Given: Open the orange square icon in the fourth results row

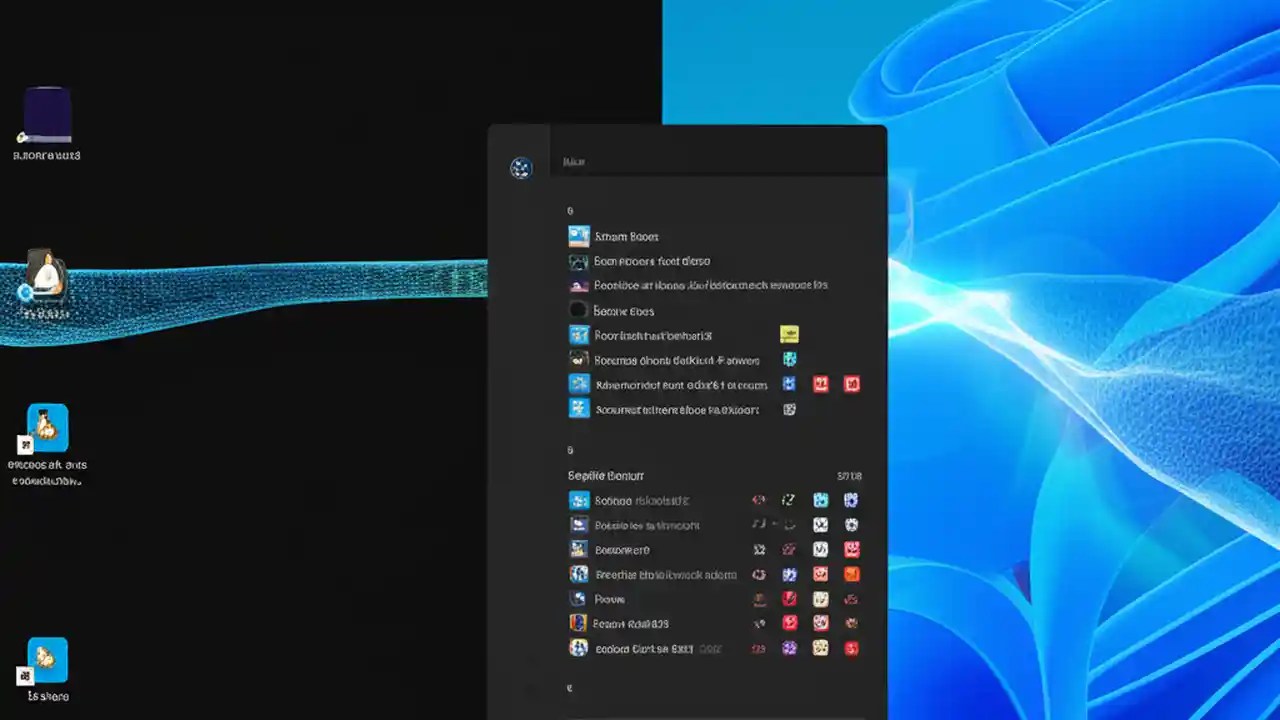Looking at the screenshot, I should tap(852, 574).
